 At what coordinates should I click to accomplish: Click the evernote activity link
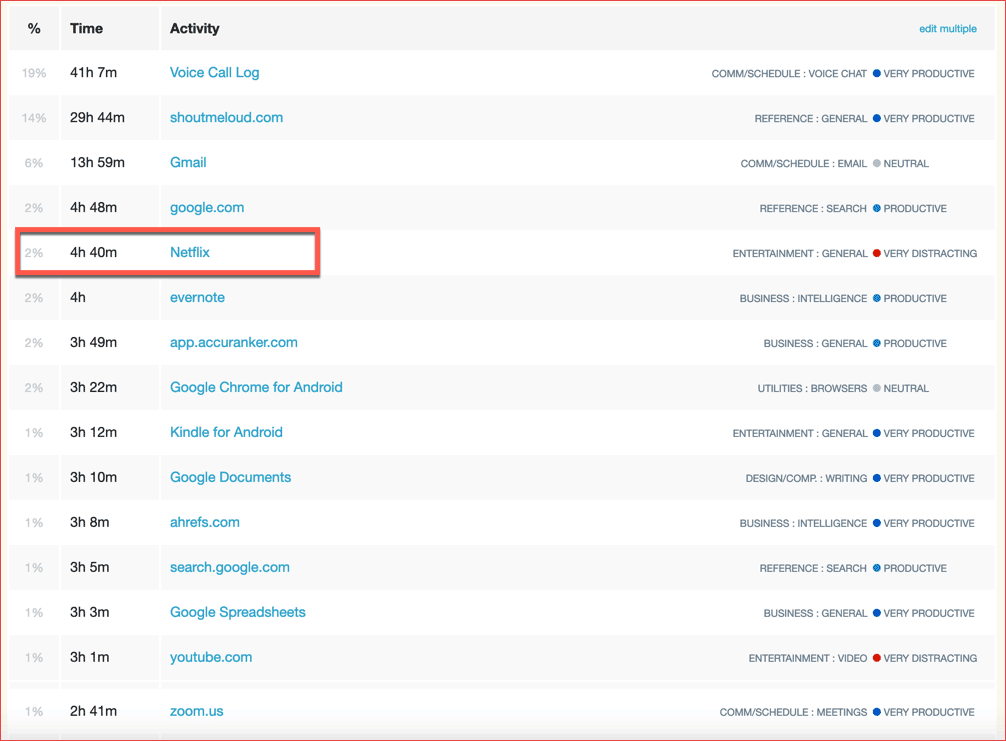point(197,298)
